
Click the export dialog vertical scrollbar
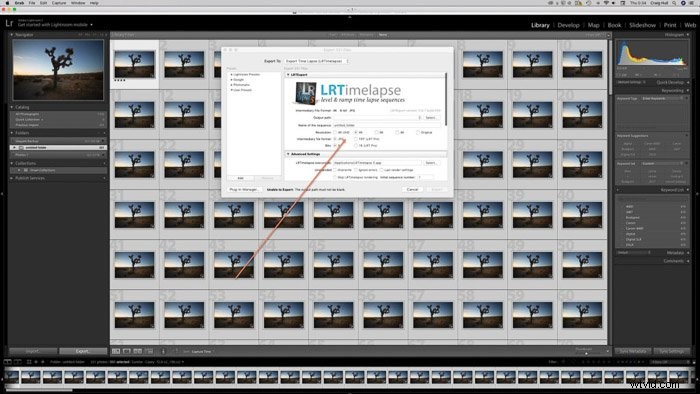(446, 98)
